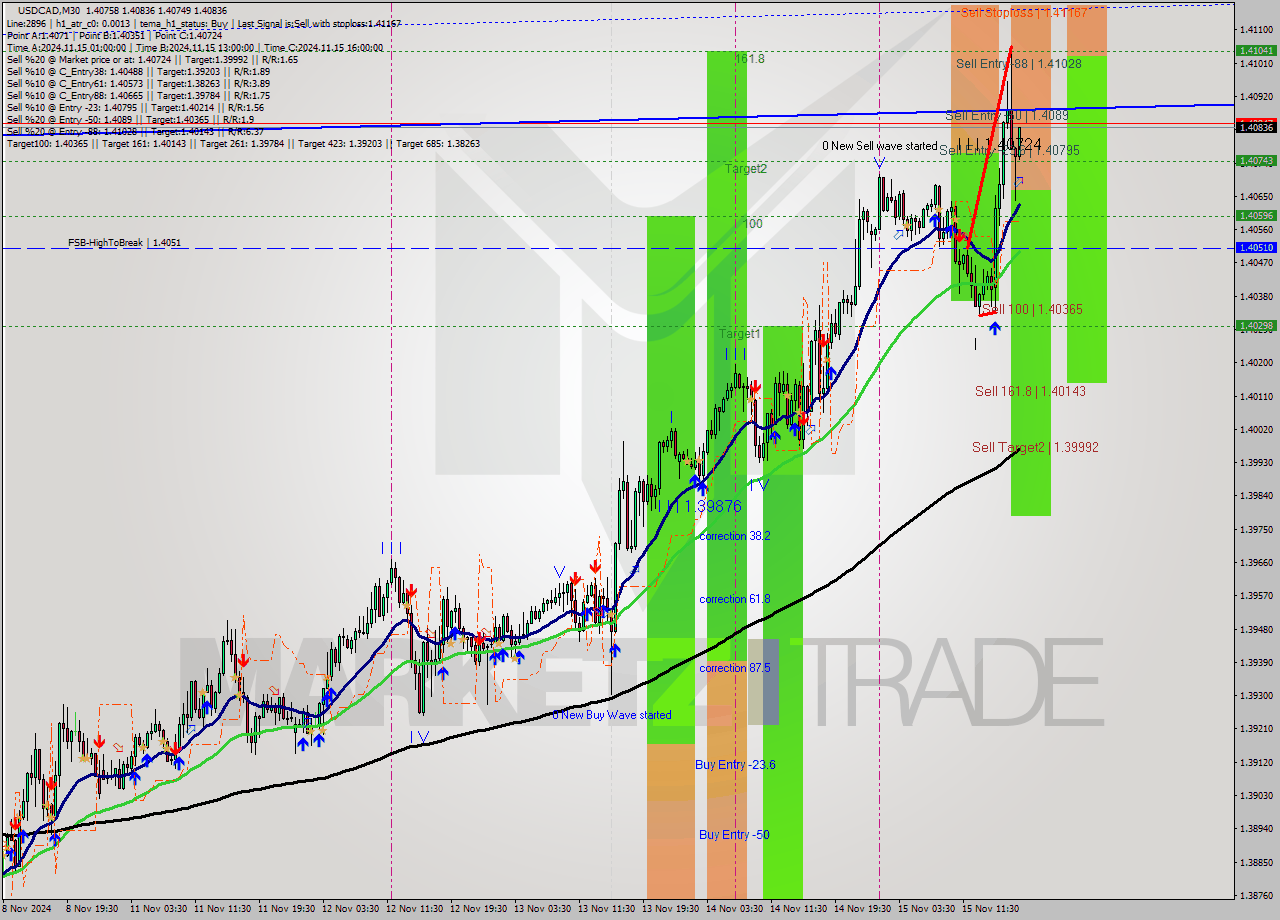Click the USDCAD,M30 symbol title

(x=47, y=10)
